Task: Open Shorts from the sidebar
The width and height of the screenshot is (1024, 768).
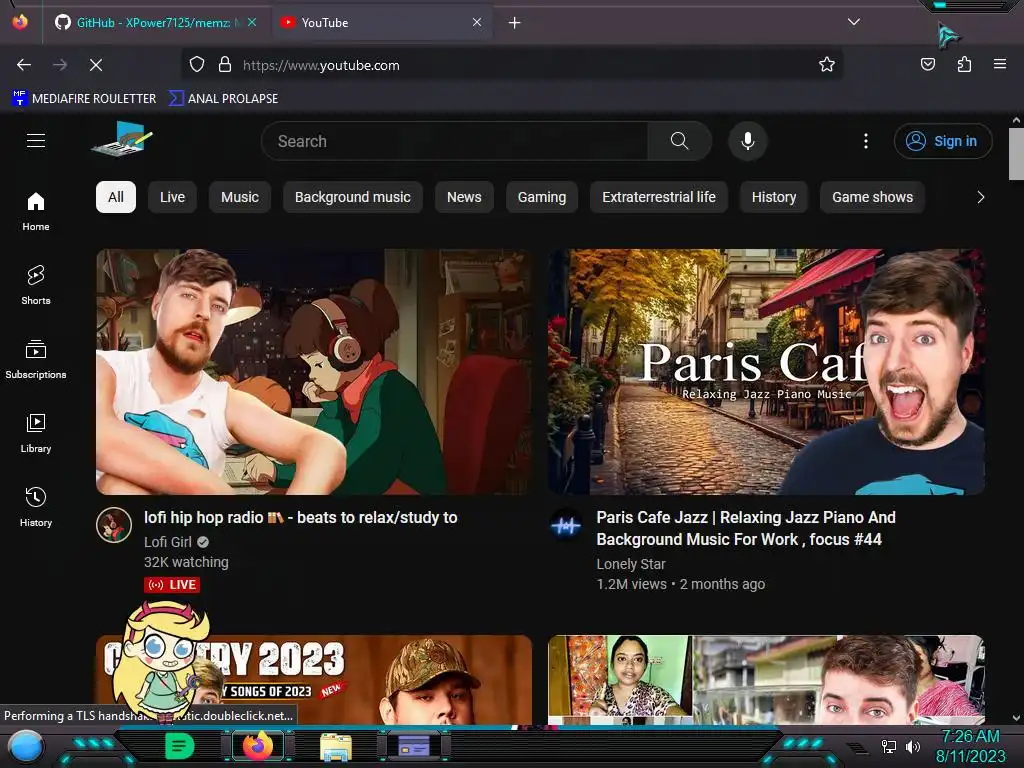Action: pyautogui.click(x=36, y=285)
